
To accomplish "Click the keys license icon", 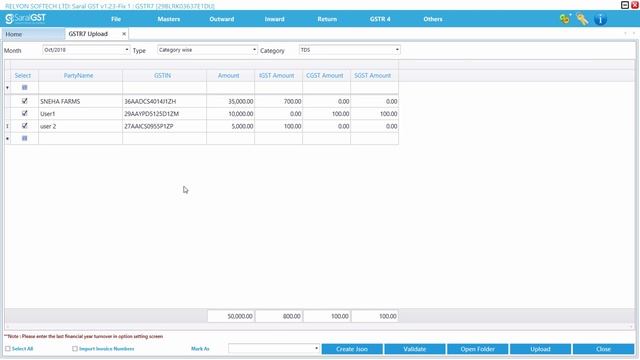I will tap(582, 19).
